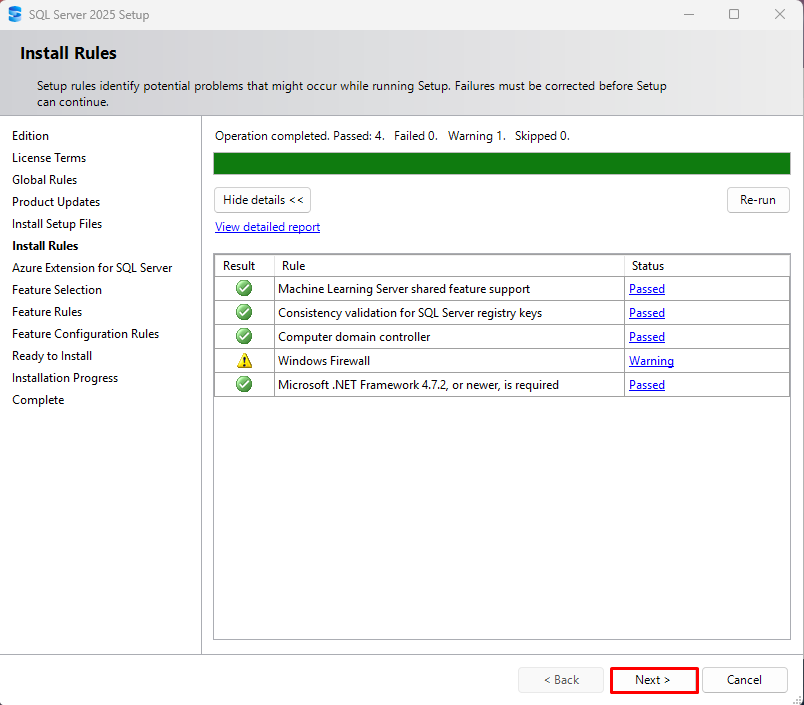Click the green check icon for Consistency validation rule
This screenshot has height=705, width=804.
[244, 312]
